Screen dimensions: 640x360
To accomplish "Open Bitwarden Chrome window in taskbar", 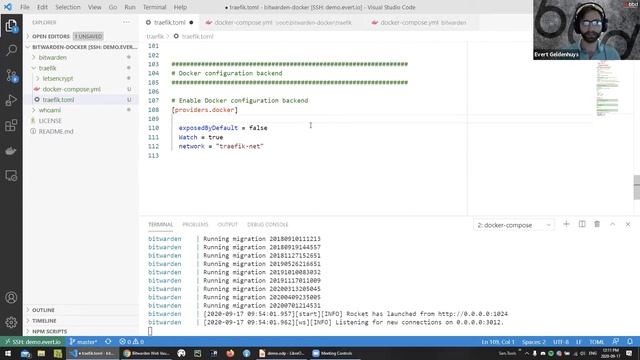I will 147,353.
